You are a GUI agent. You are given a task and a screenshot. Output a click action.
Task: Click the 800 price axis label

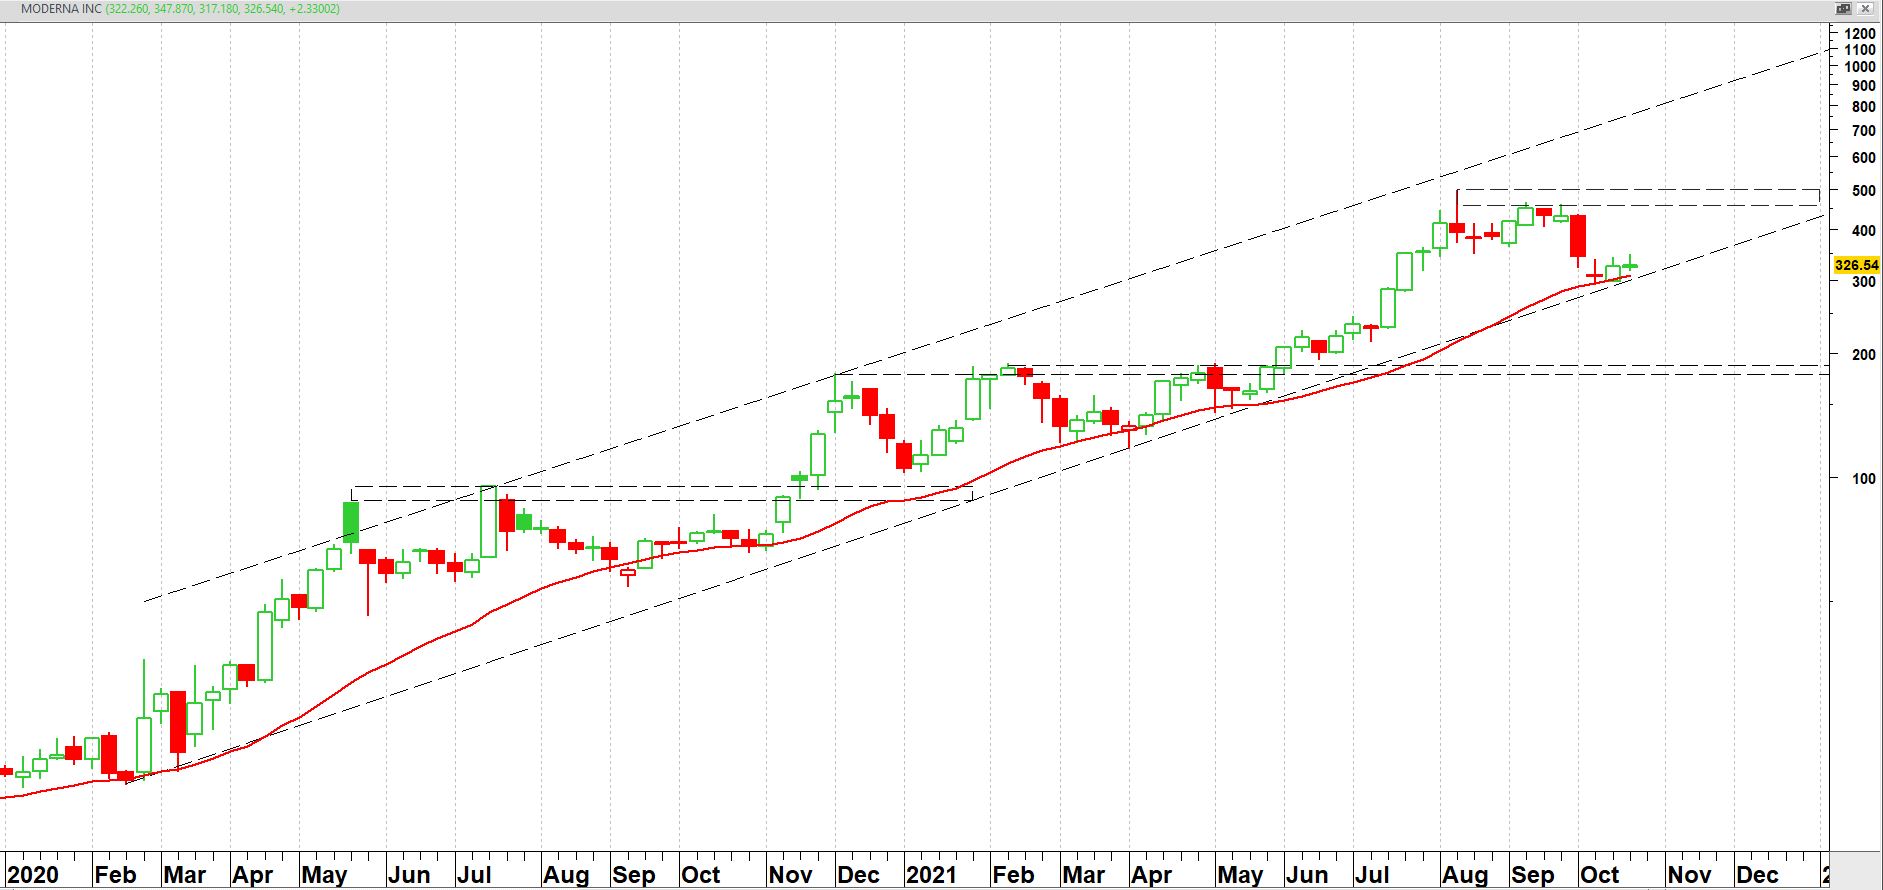(1863, 107)
